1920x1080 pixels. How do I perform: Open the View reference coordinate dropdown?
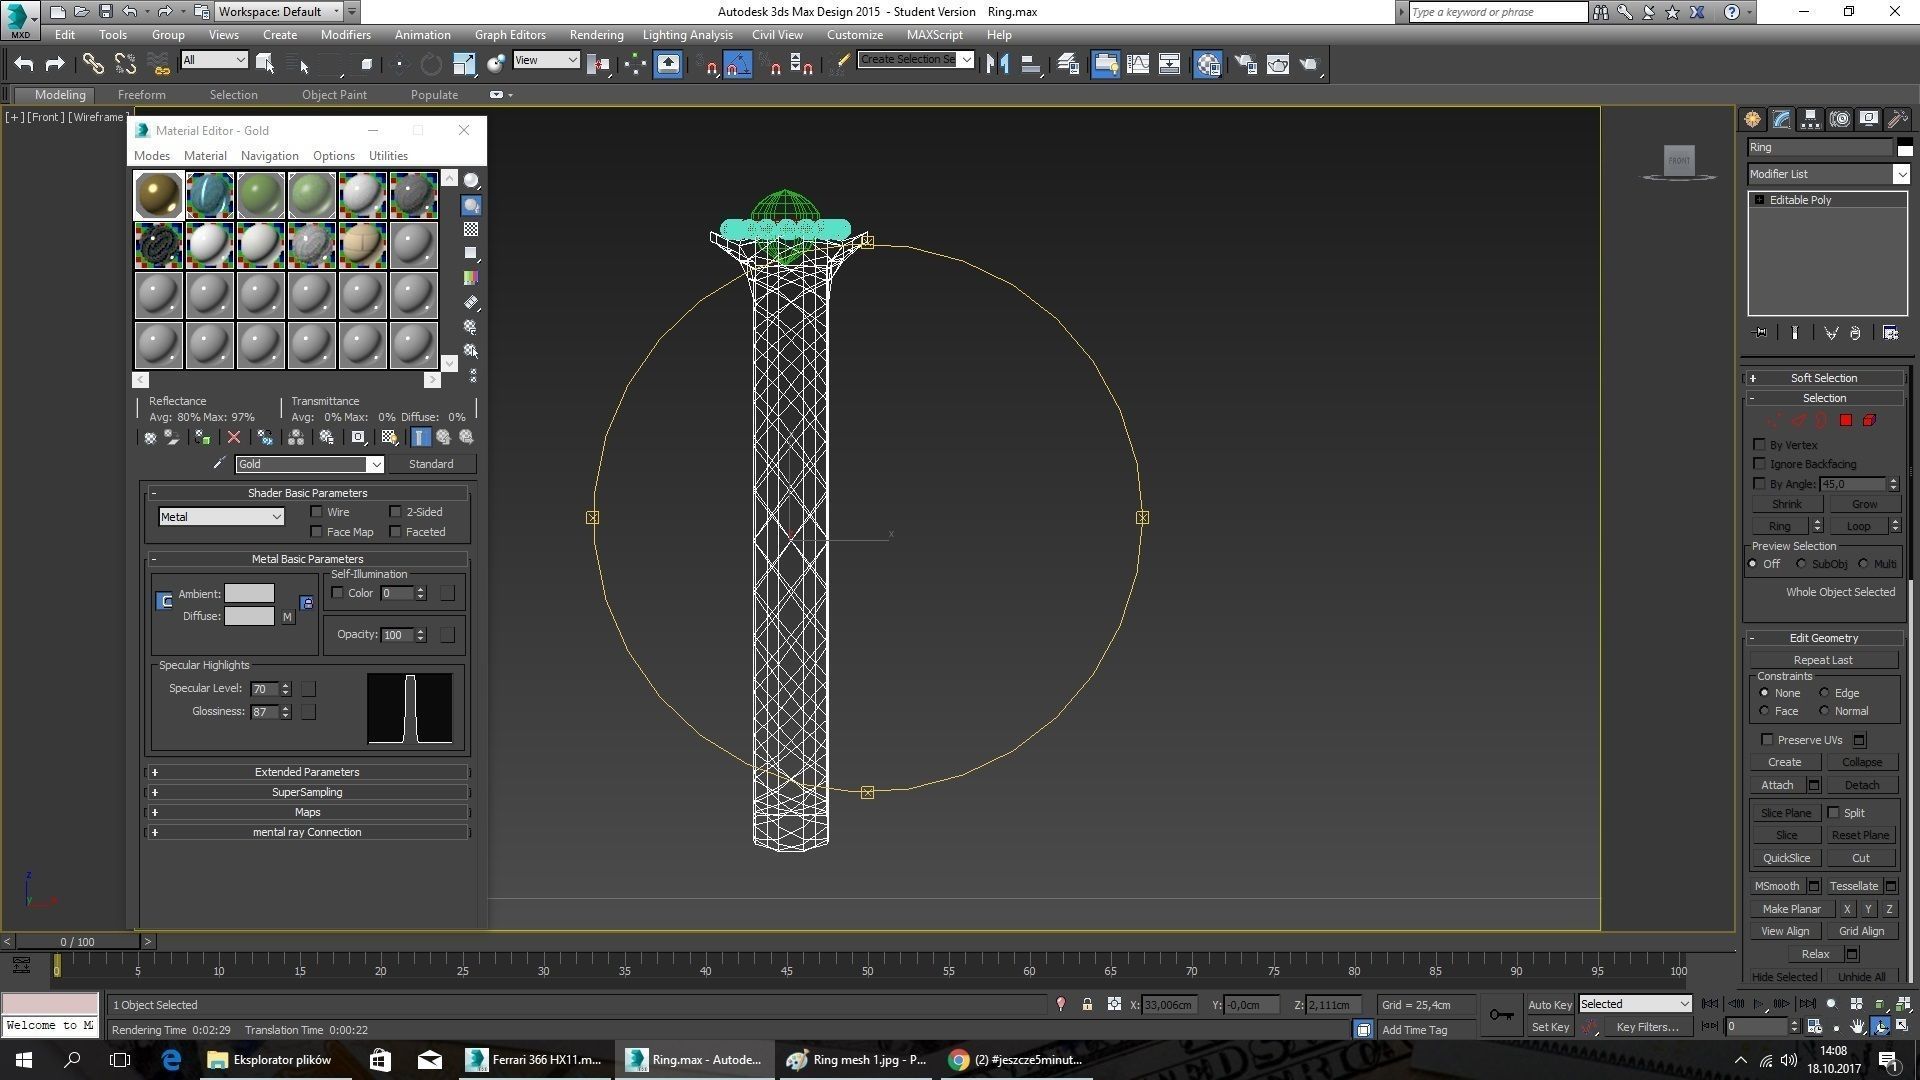point(546,60)
